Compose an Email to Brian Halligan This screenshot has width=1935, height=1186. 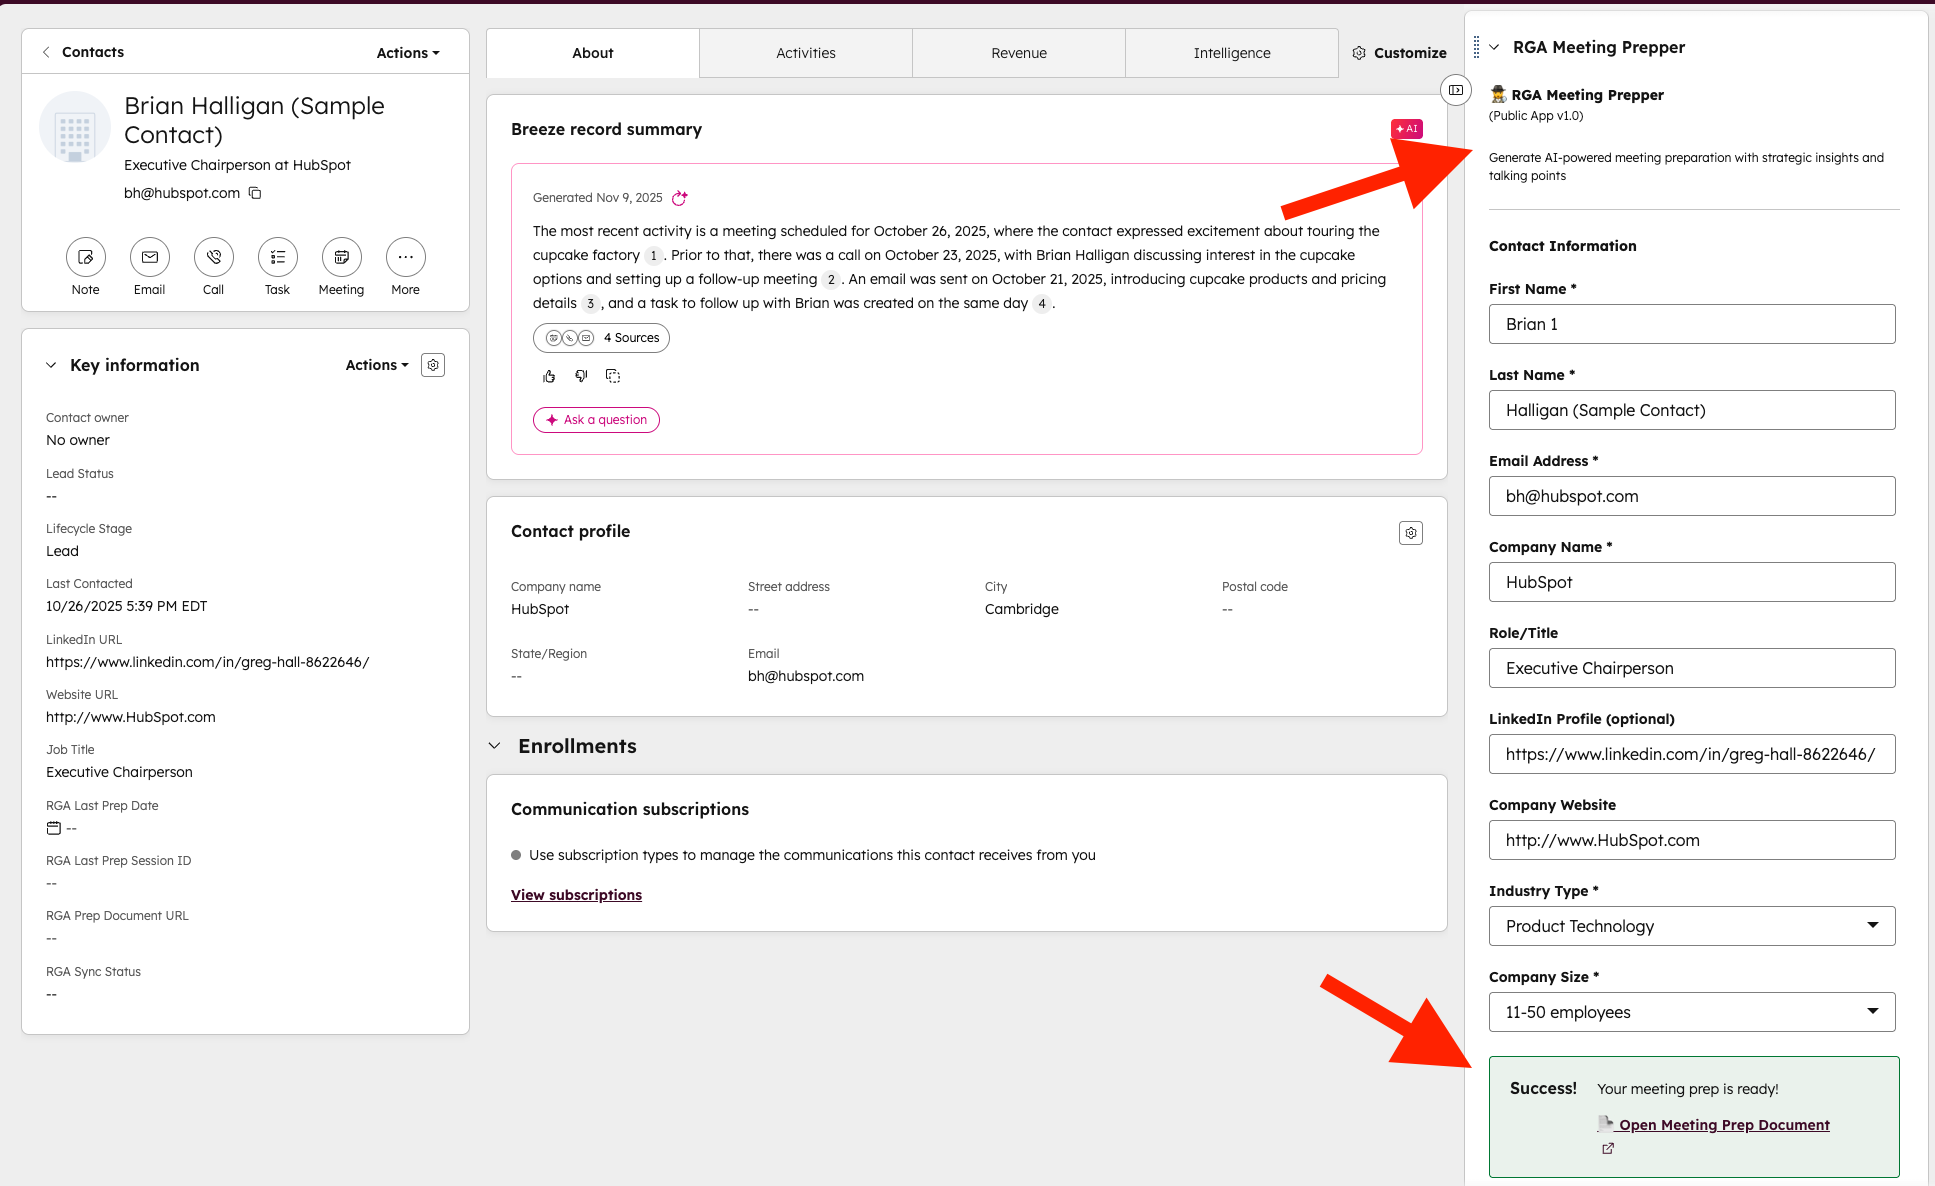[149, 257]
